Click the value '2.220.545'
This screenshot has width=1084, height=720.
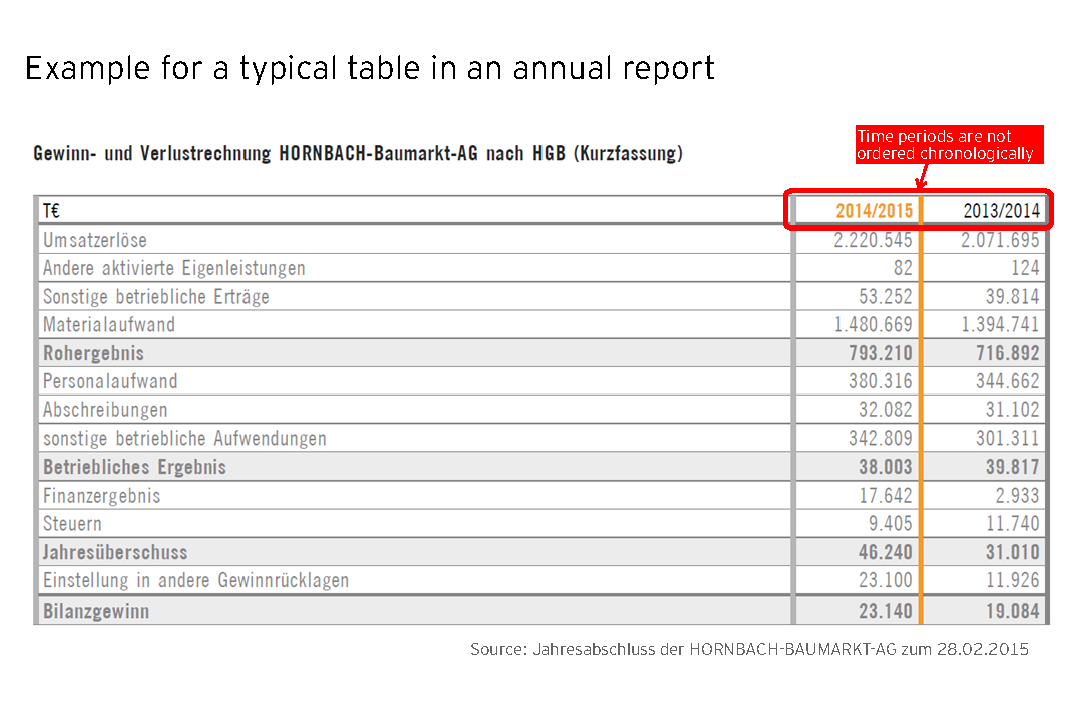[x=873, y=240]
